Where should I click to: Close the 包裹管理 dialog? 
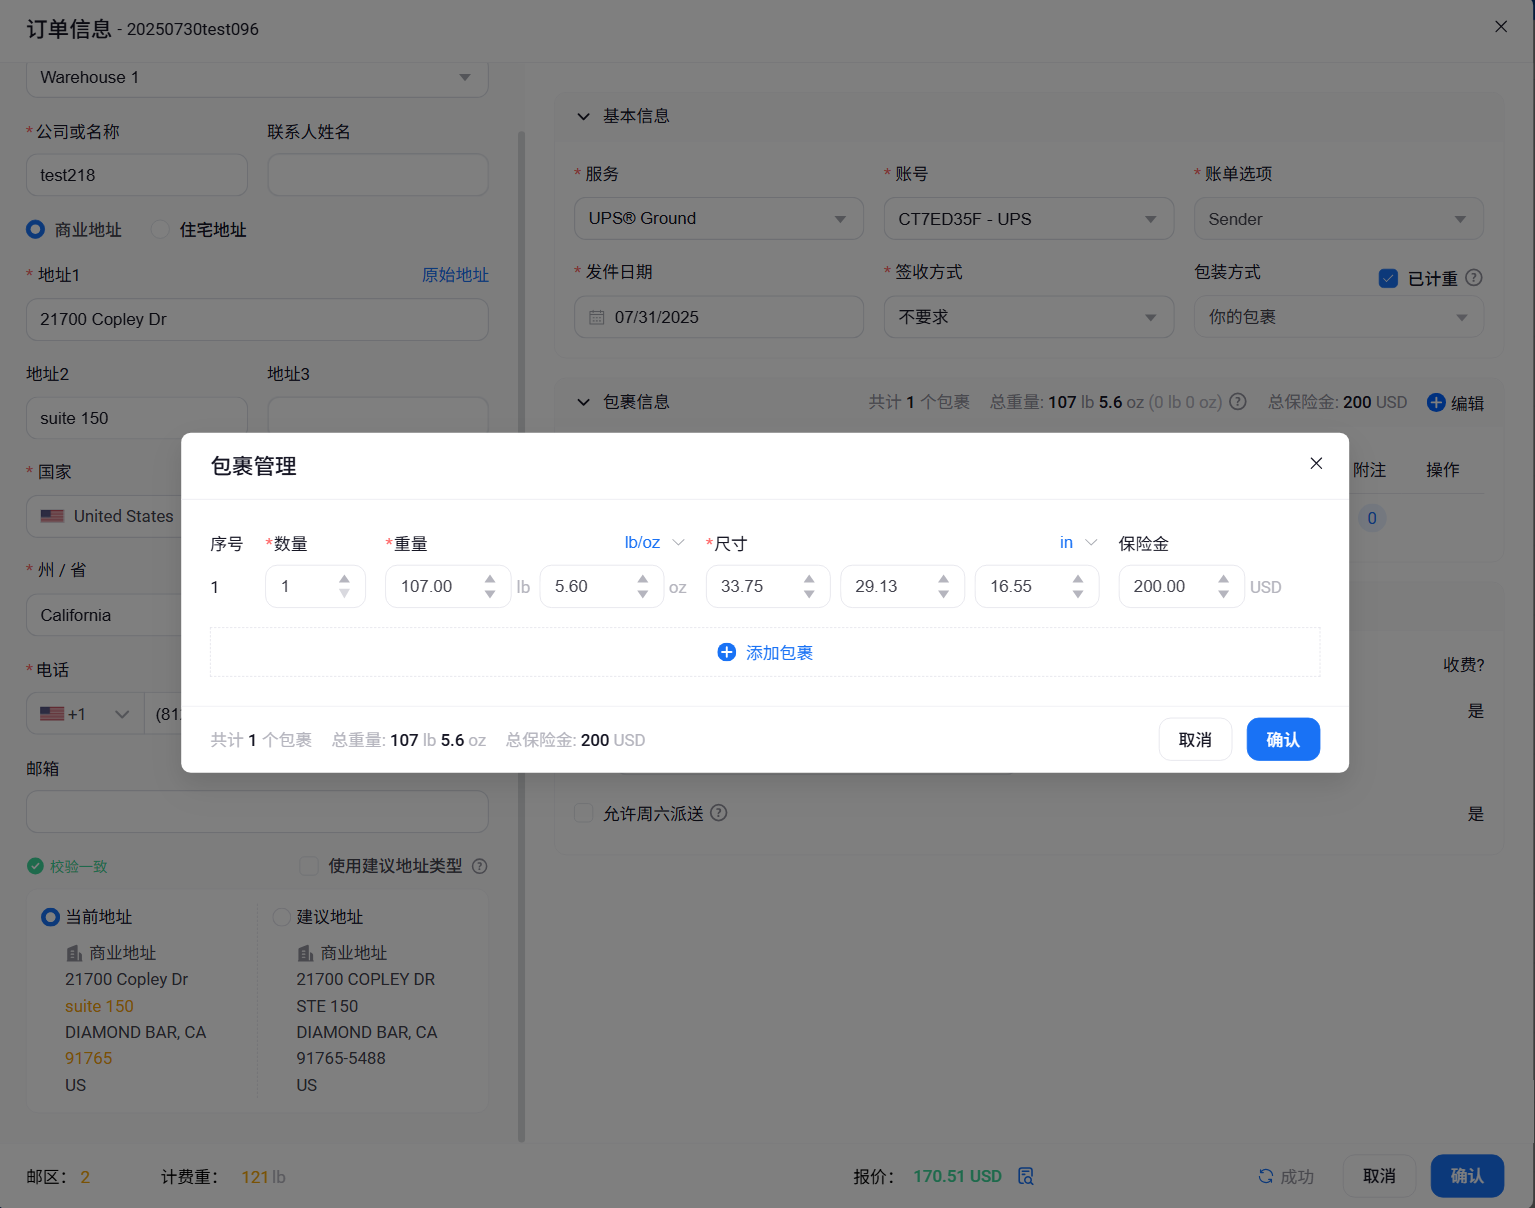(x=1316, y=463)
